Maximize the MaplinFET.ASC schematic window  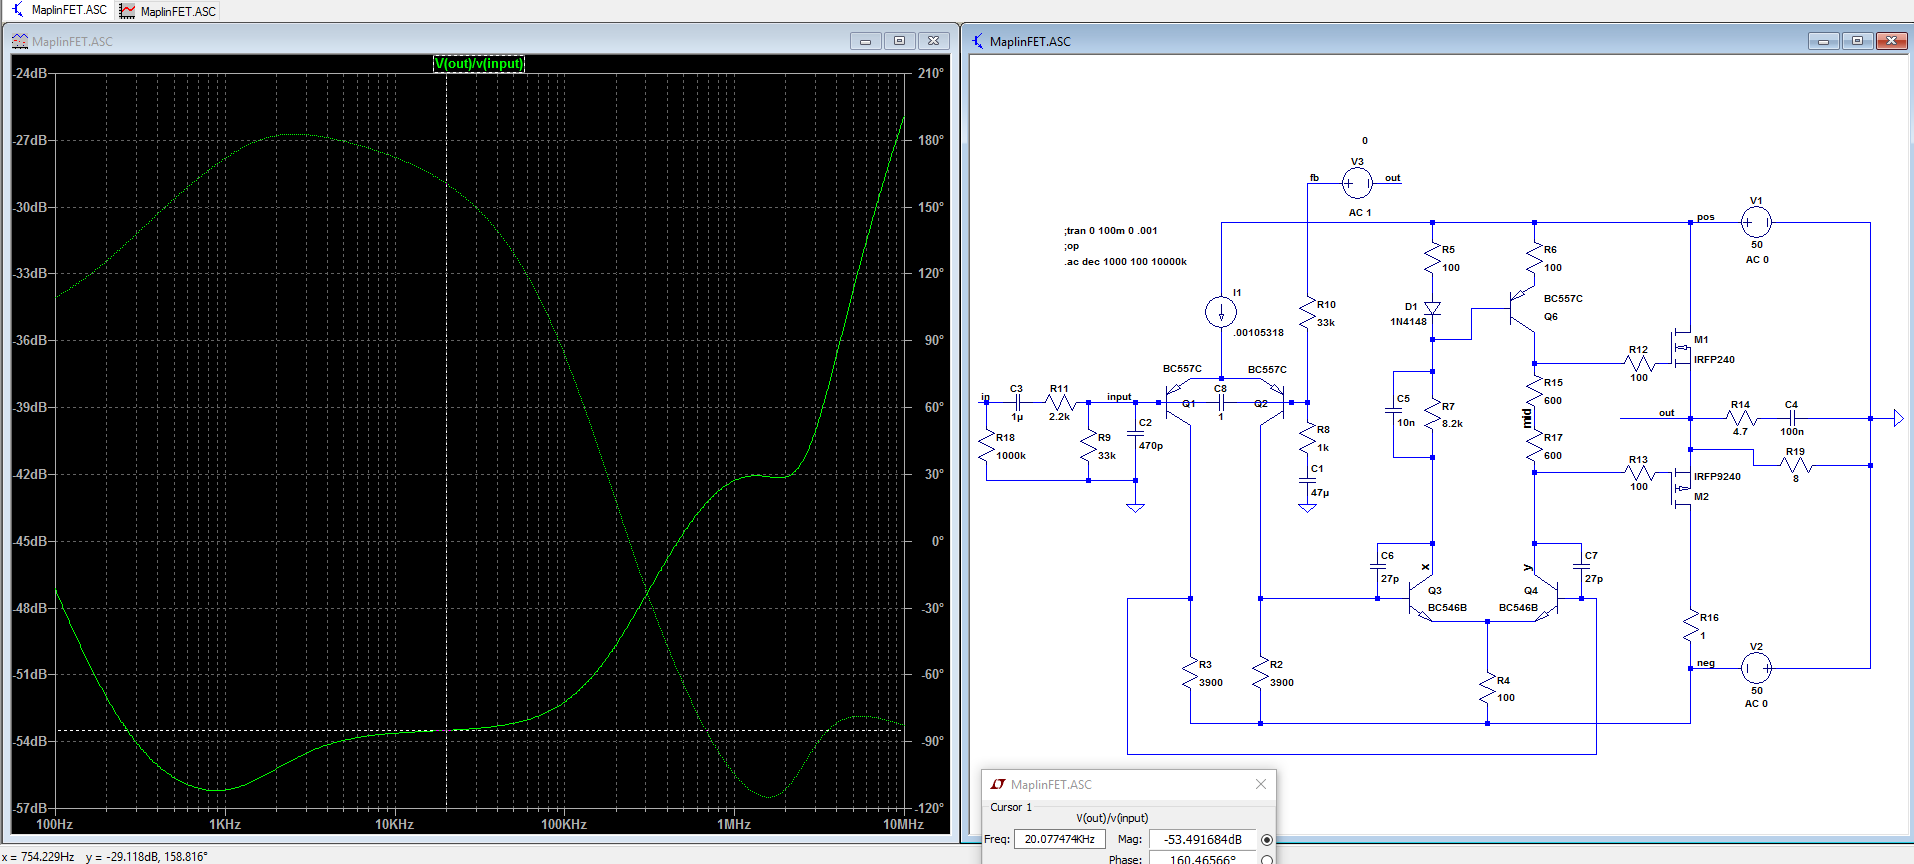[x=1857, y=41]
